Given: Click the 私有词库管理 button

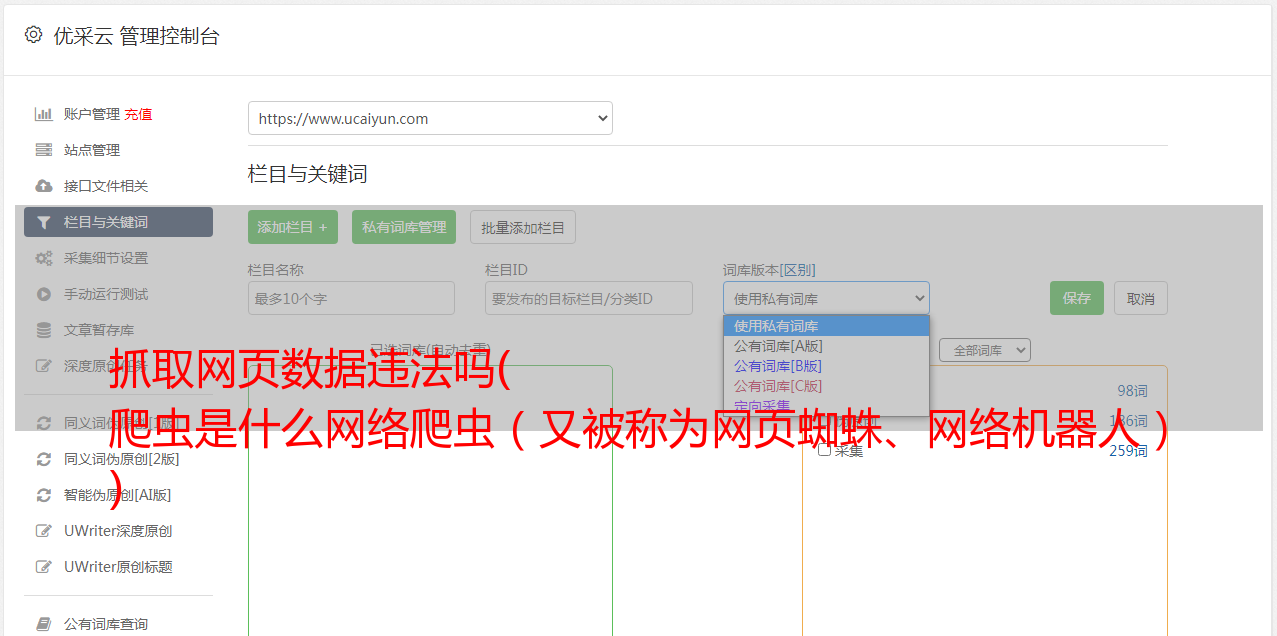Looking at the screenshot, I should (x=404, y=227).
